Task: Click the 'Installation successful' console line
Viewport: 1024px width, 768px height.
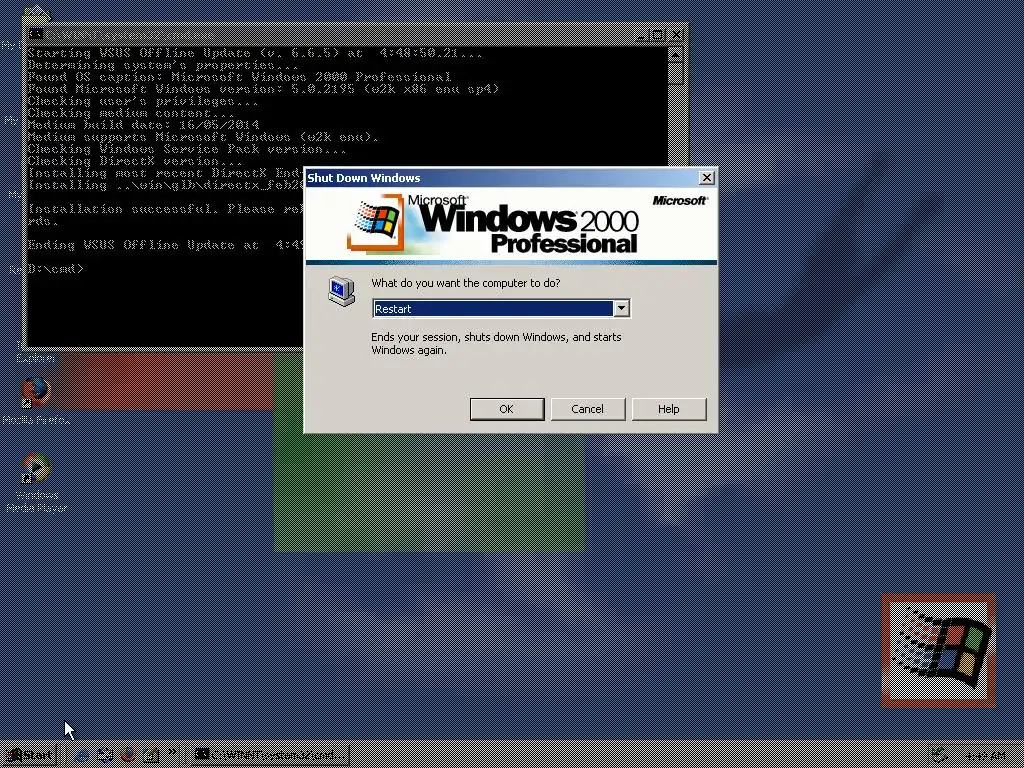Action: click(x=166, y=209)
